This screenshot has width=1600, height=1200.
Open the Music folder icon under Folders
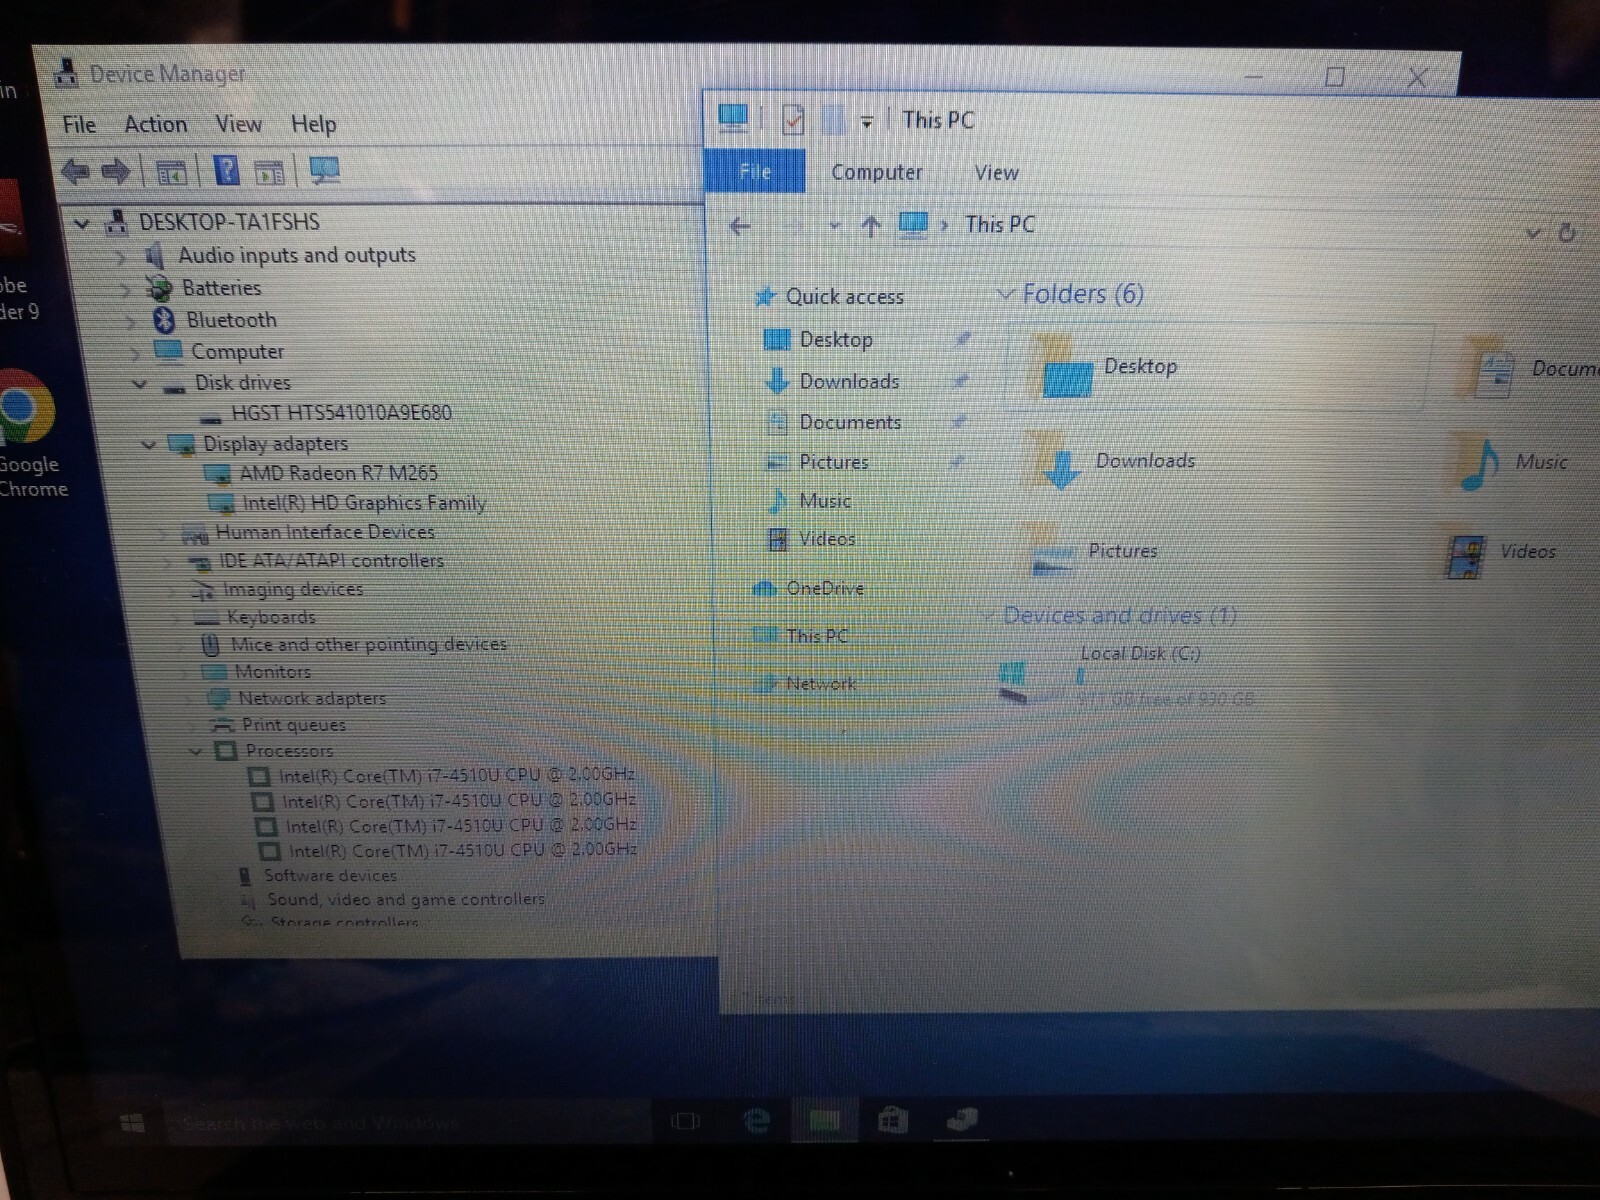(x=1480, y=464)
